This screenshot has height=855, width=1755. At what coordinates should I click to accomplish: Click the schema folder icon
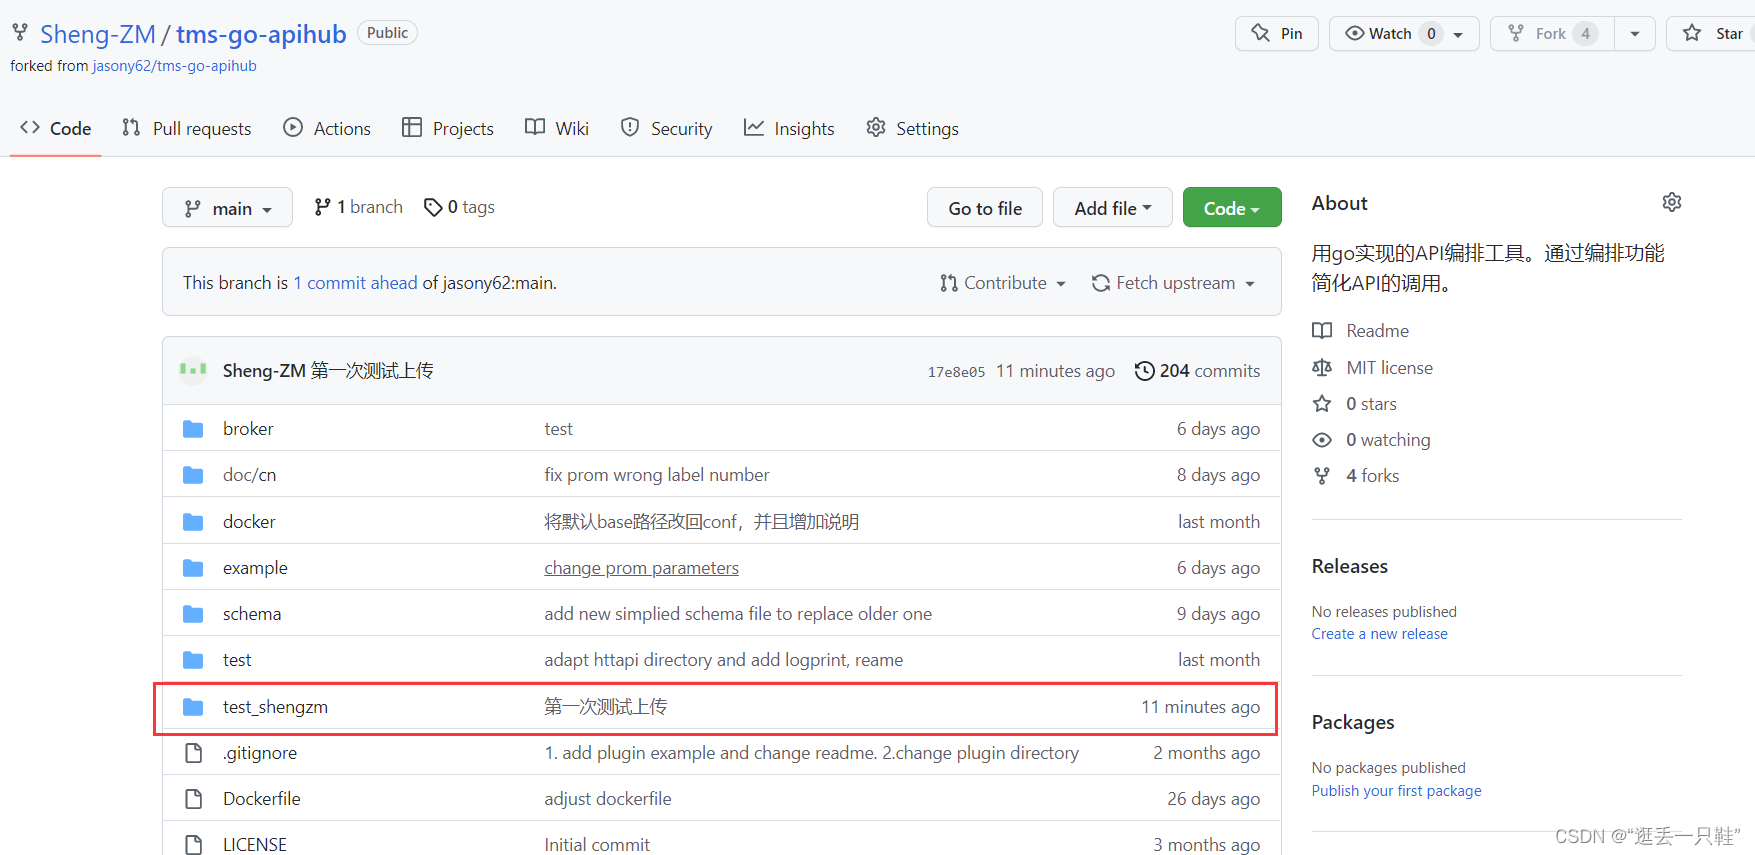click(193, 614)
